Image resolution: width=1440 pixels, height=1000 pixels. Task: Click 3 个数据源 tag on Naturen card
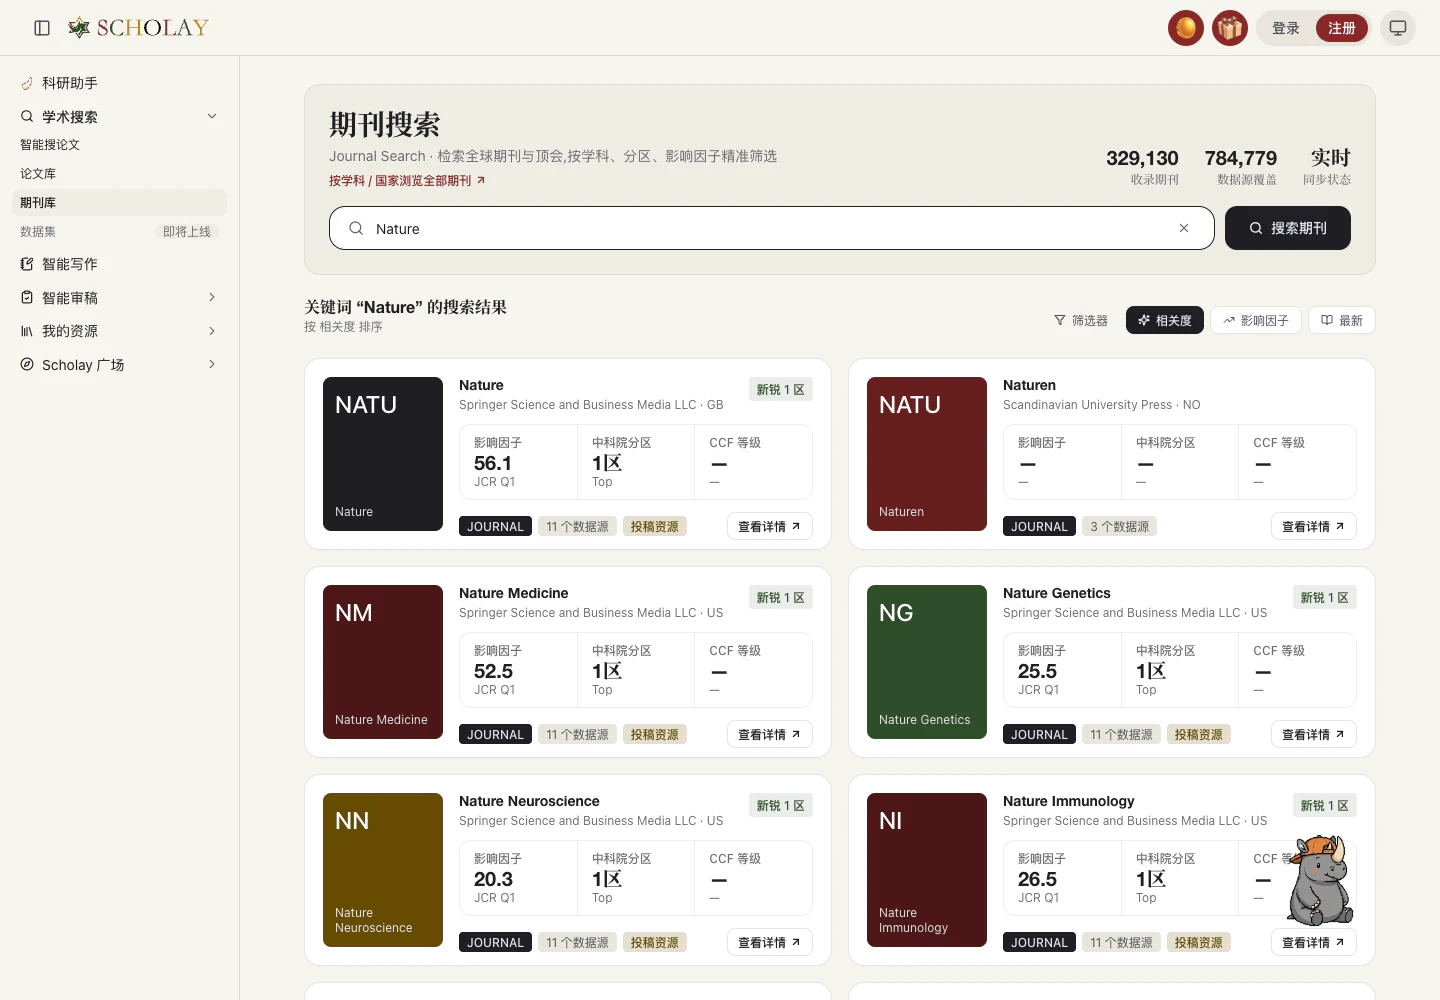coord(1119,526)
